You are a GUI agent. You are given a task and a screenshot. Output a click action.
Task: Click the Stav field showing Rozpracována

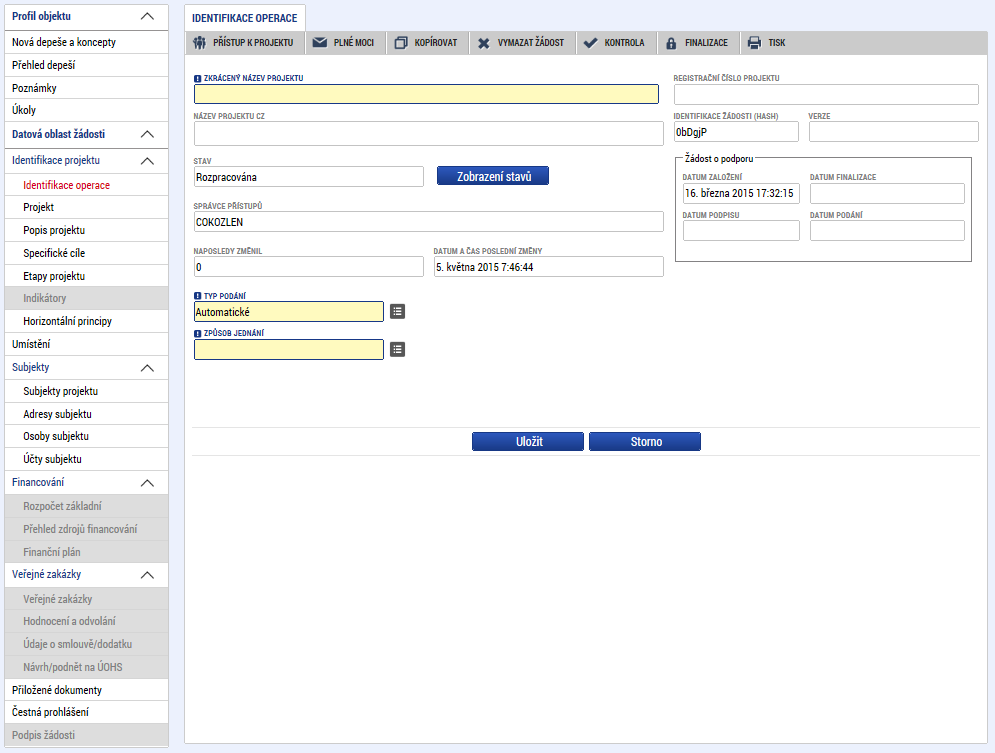coord(308,177)
